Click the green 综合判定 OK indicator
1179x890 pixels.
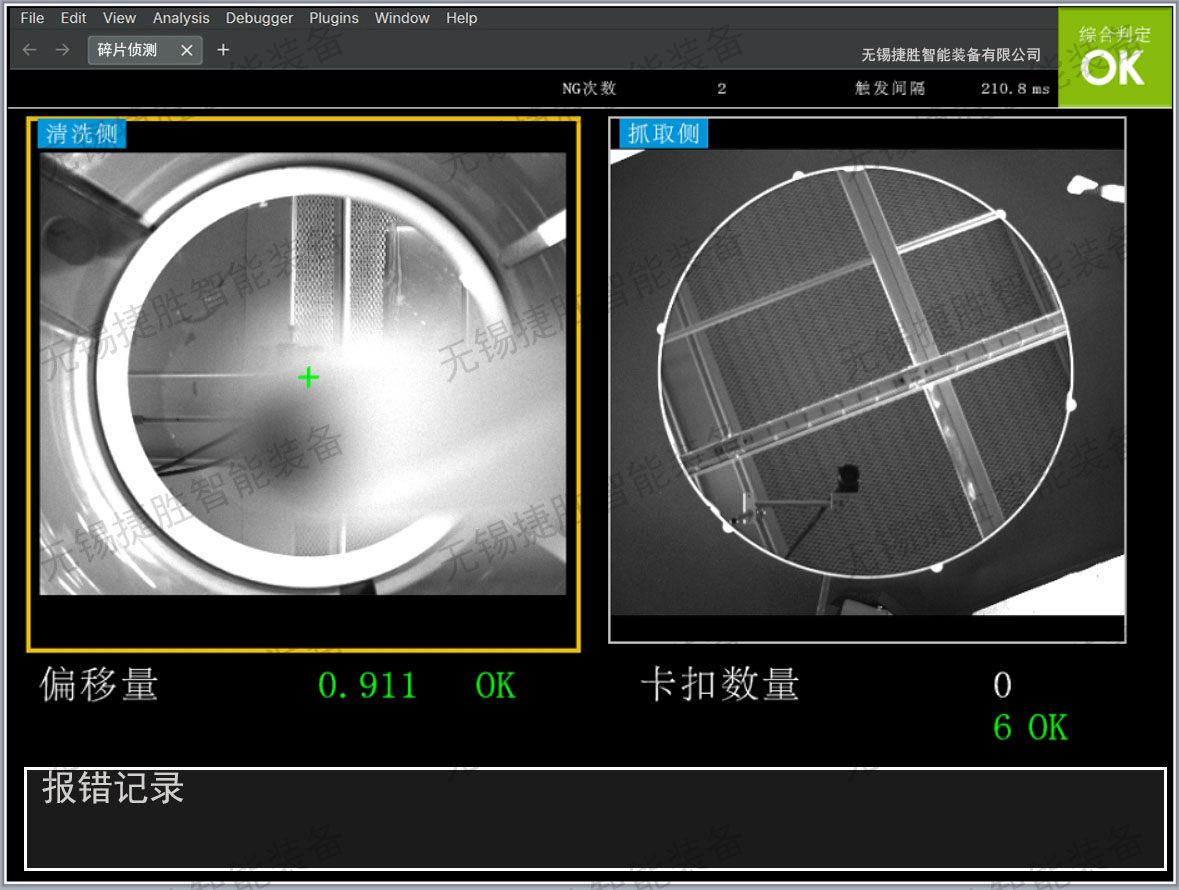(1114, 57)
